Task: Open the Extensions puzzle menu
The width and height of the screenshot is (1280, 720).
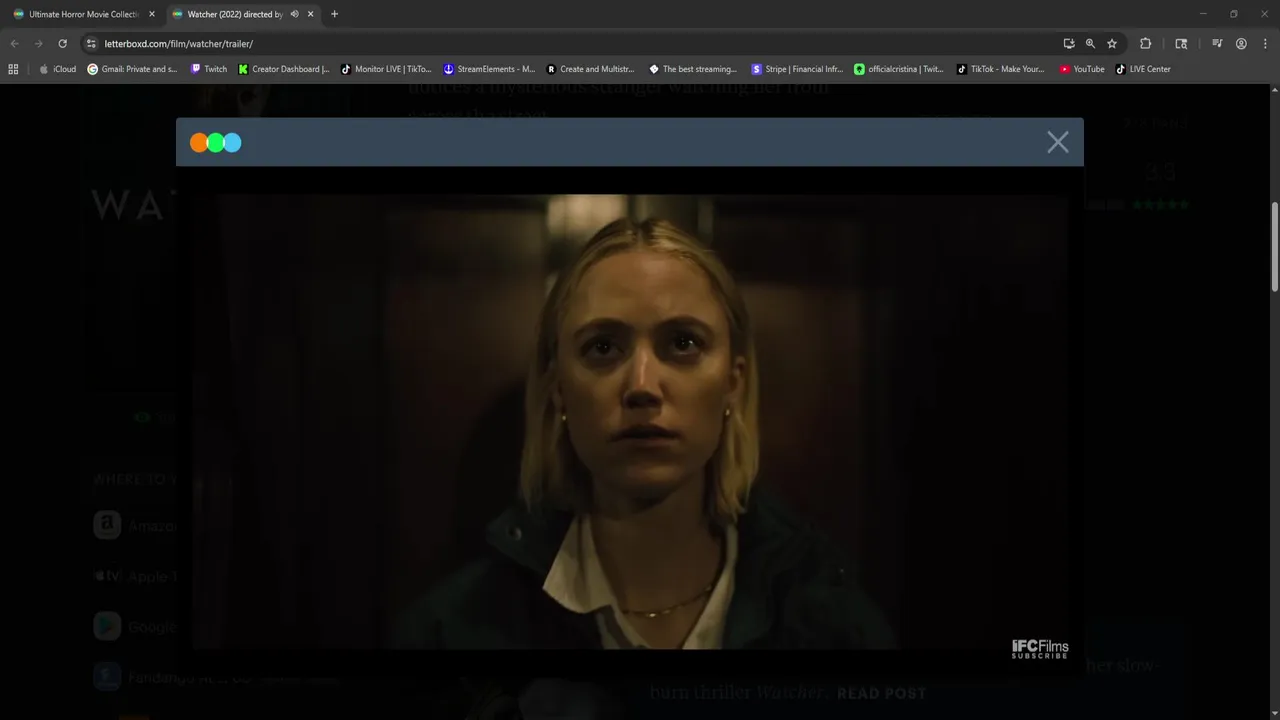Action: [1146, 44]
